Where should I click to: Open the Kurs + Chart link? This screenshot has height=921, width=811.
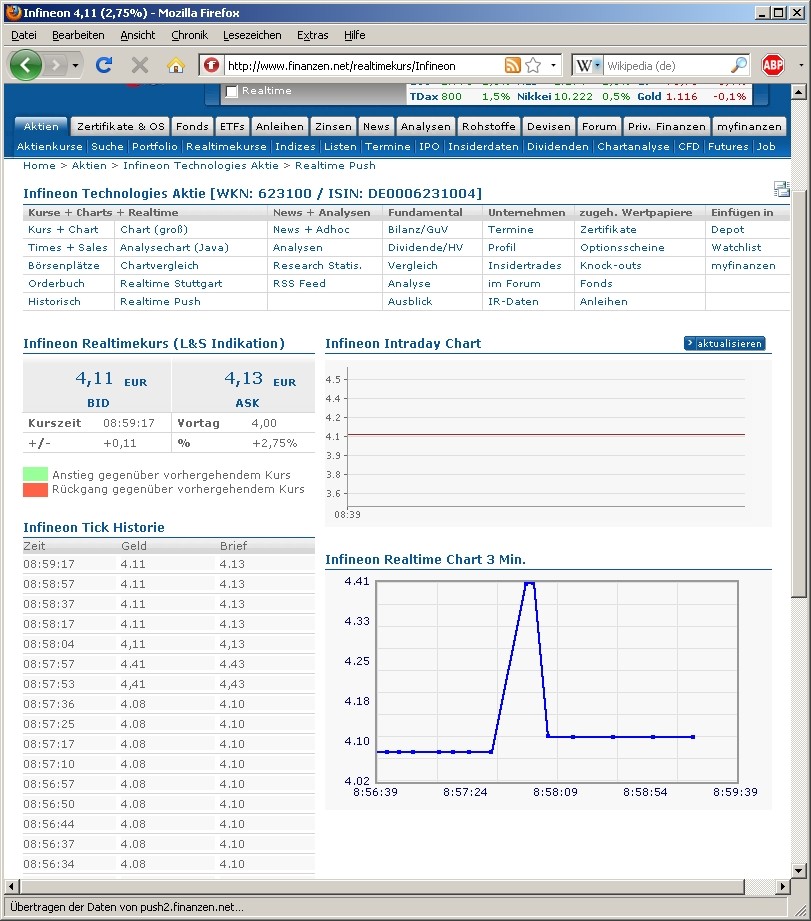tap(63, 230)
